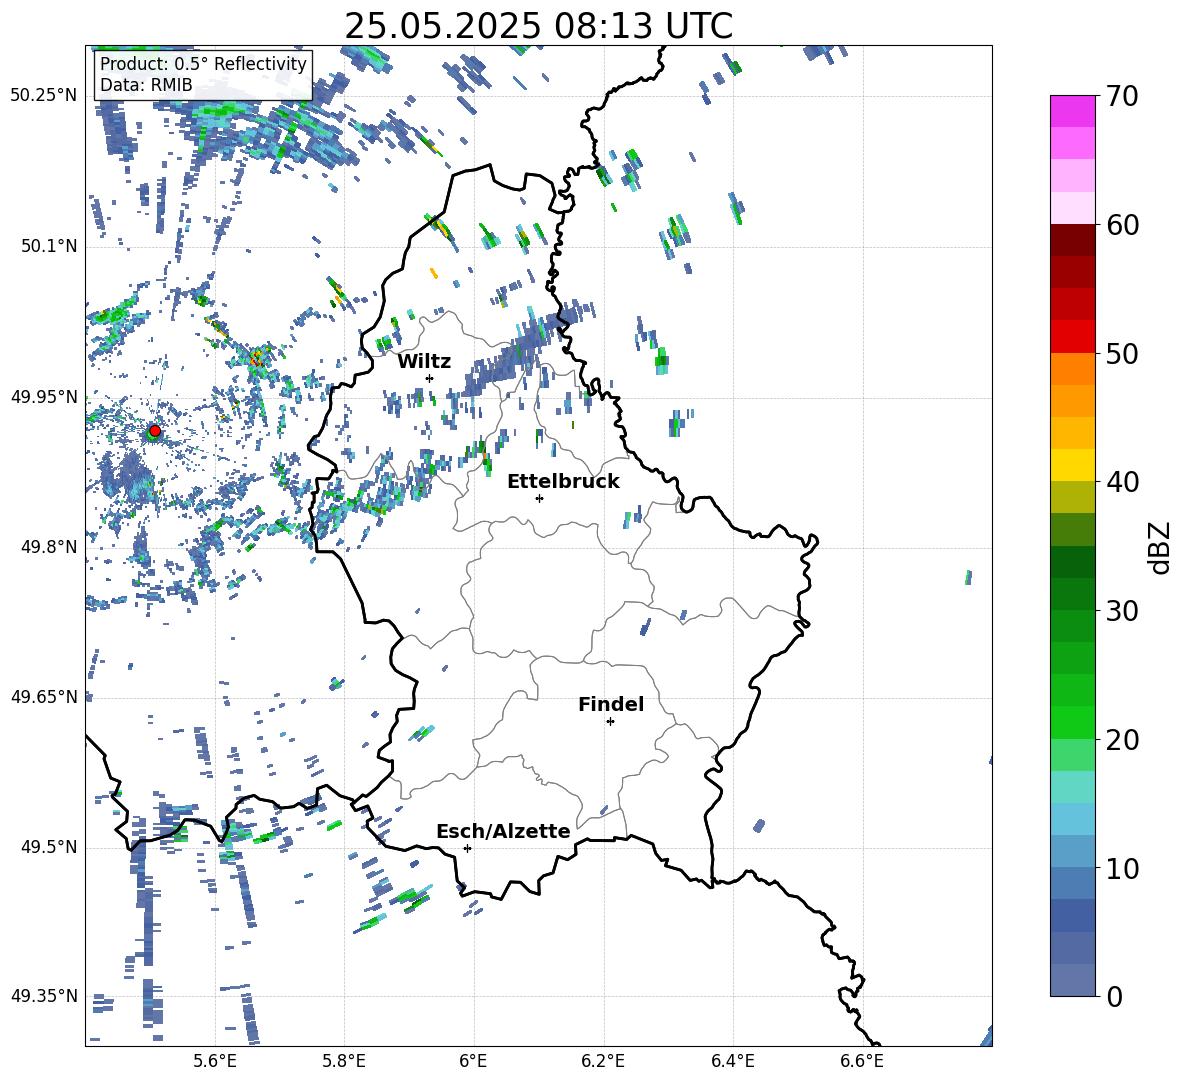Screen dimensions: 1184x1081
Task: Click the 5.8°E longitude label
Action: [x=344, y=1061]
